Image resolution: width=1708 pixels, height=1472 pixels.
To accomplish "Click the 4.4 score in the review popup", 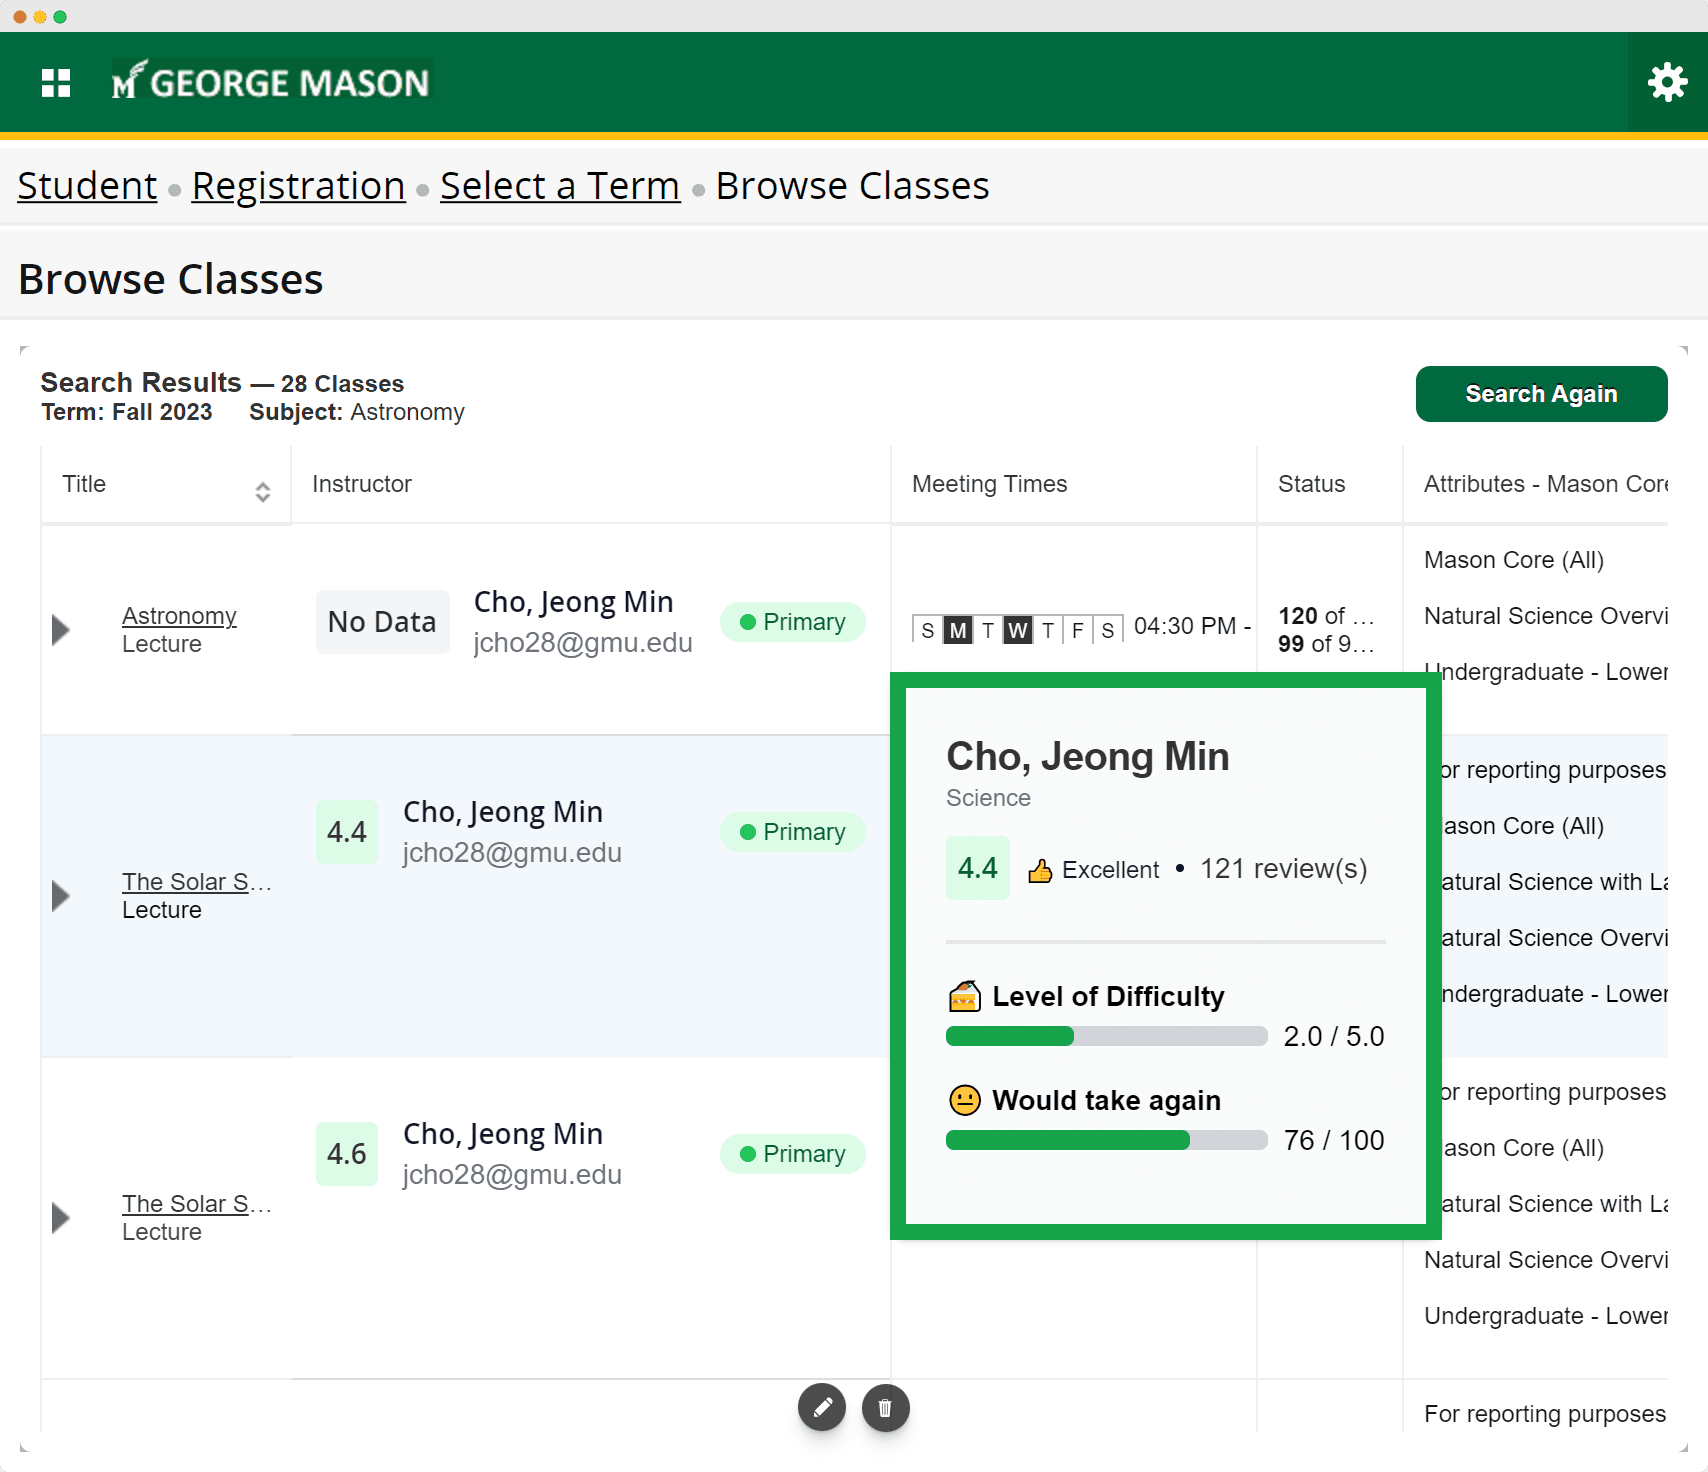I will pos(978,868).
